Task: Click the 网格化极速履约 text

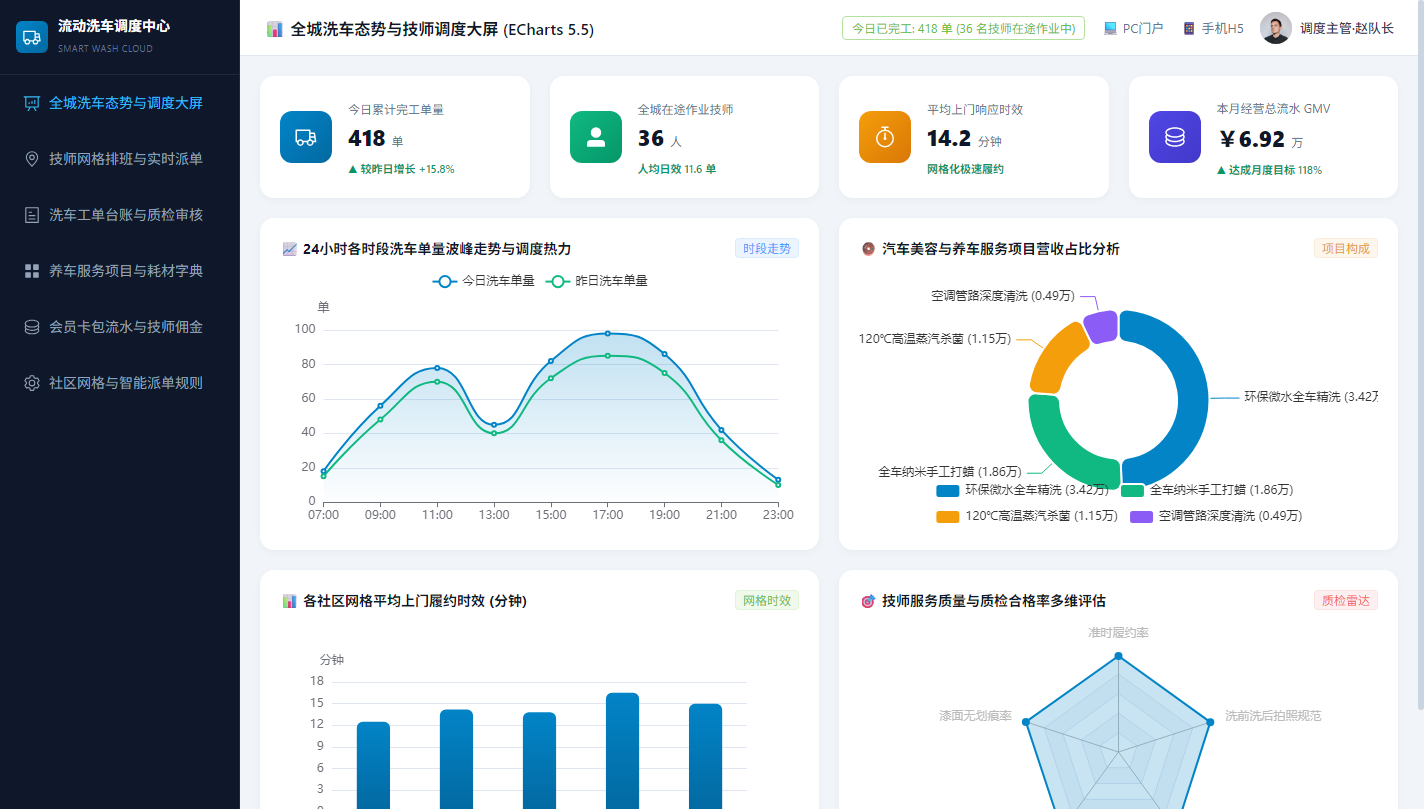Action: coord(965,169)
